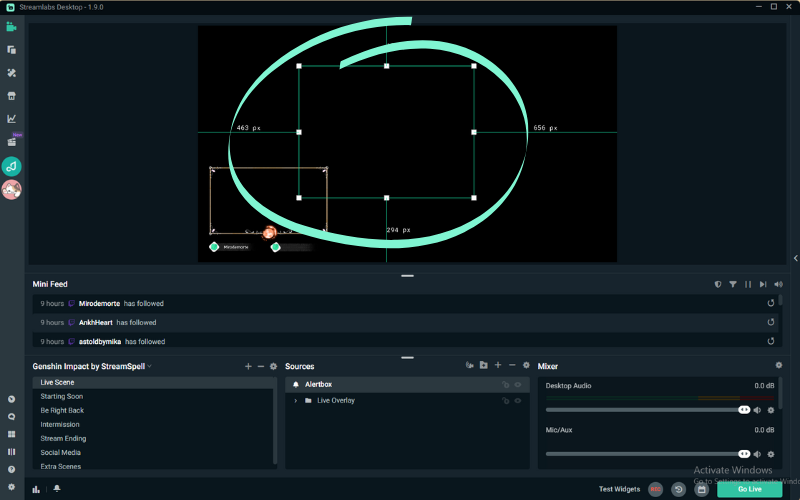Screen dimensions: 800x500
Task: Lock the Alertbox source
Action: tap(505, 385)
